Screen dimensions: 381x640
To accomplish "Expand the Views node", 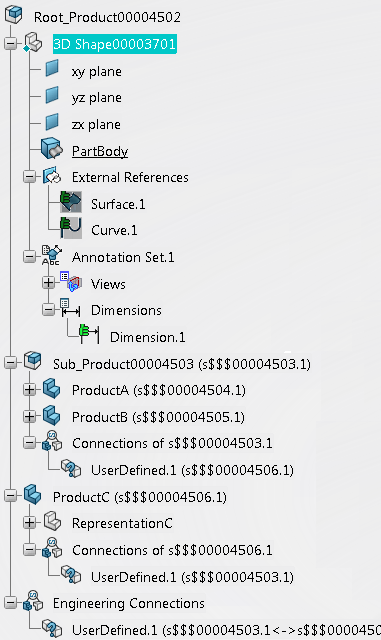I will (48, 282).
